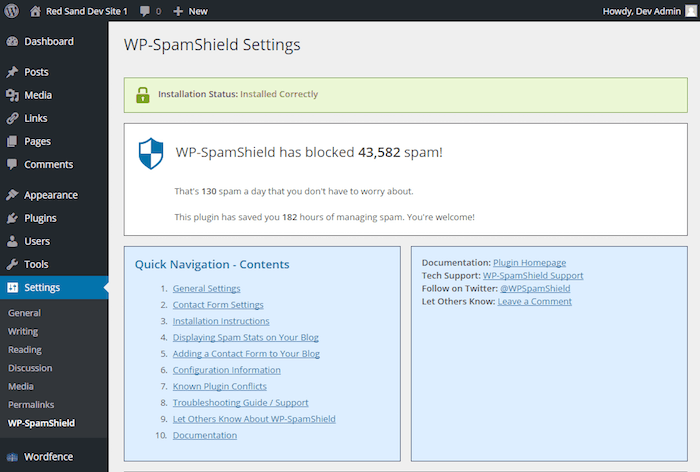
Task: Open the Wordfence menu icon
Action: point(12,457)
